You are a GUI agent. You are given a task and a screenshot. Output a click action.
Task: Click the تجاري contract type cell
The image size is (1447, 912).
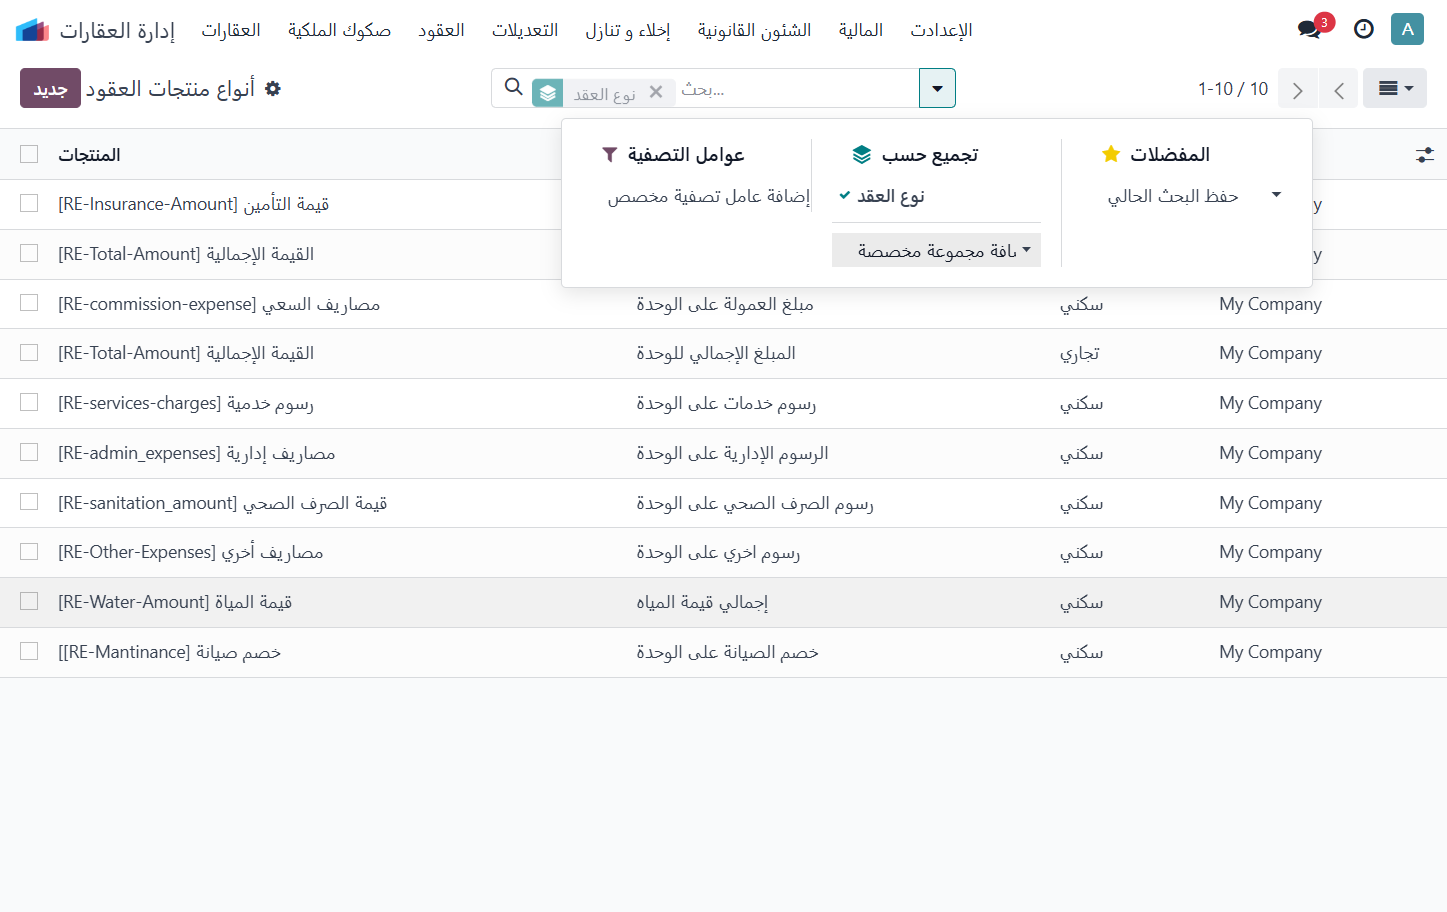(x=1080, y=353)
